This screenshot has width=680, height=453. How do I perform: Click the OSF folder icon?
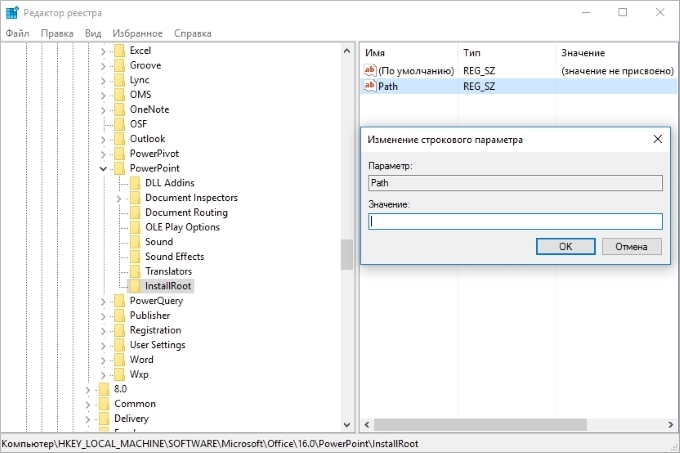(119, 124)
